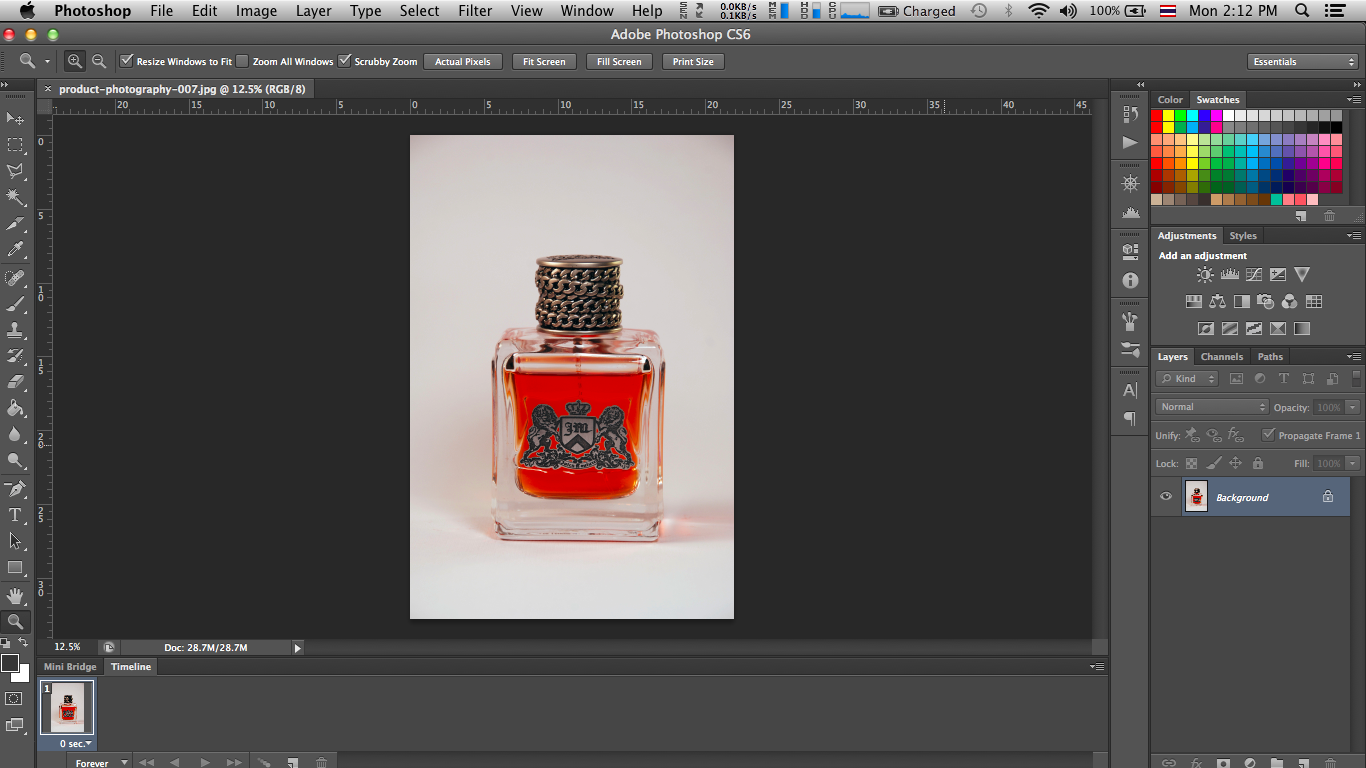Open the Character panel icon

pos(1131,390)
